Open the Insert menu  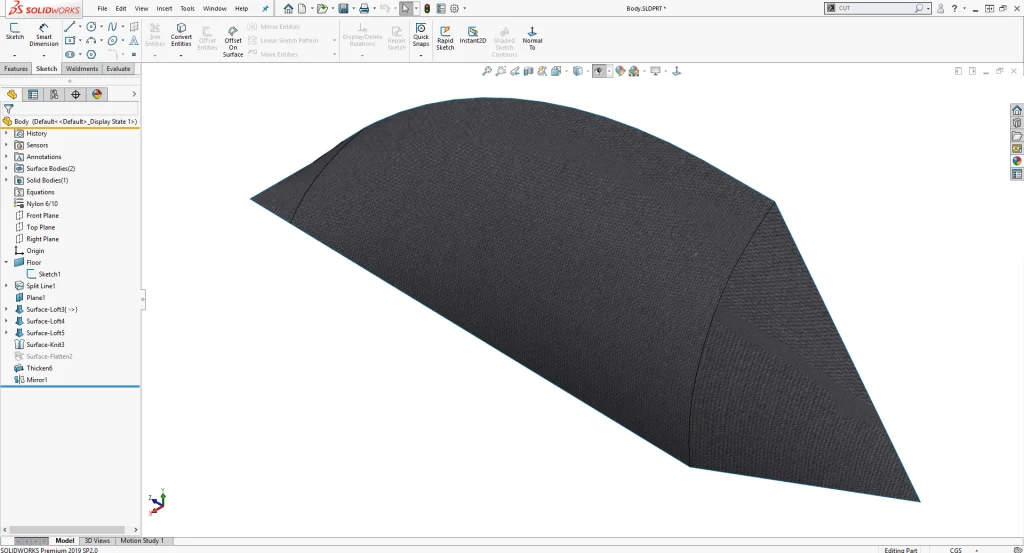(164, 8)
